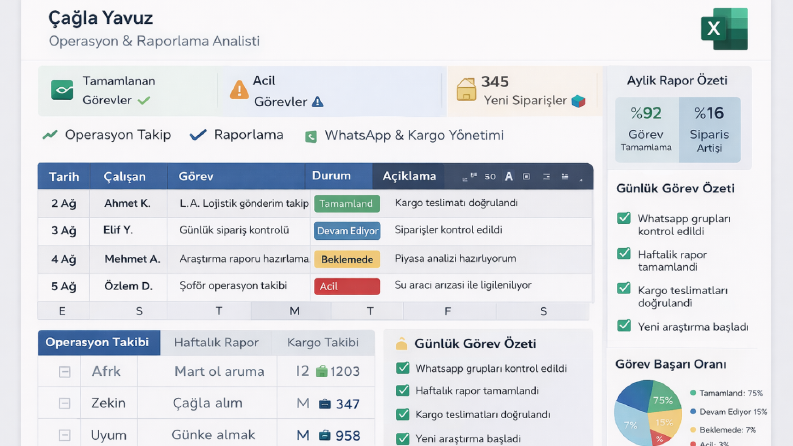The height and width of the screenshot is (446, 793).
Task: Click the sort icon left of 'SO'
Action: (469, 177)
